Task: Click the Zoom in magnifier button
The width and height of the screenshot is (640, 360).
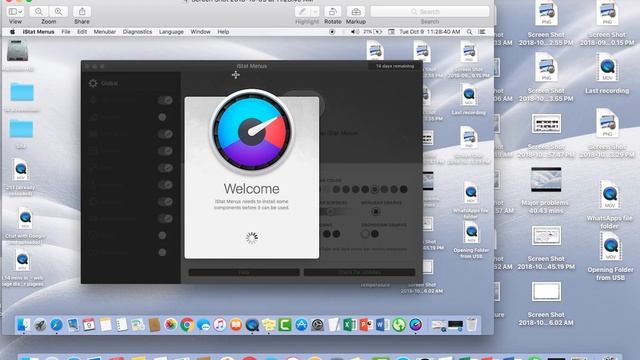Action: 58,12
